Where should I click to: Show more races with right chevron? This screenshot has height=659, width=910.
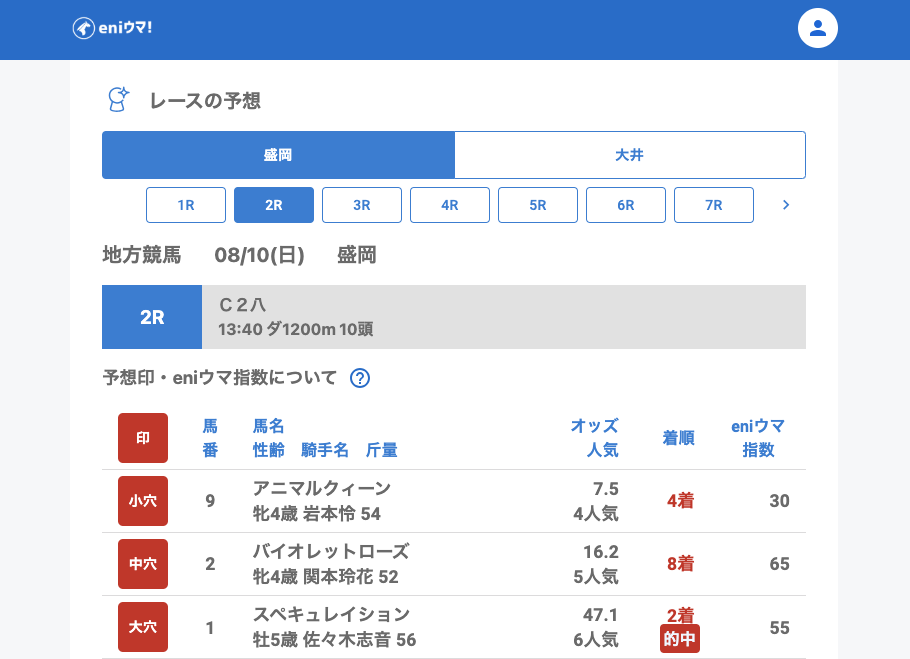(x=786, y=205)
